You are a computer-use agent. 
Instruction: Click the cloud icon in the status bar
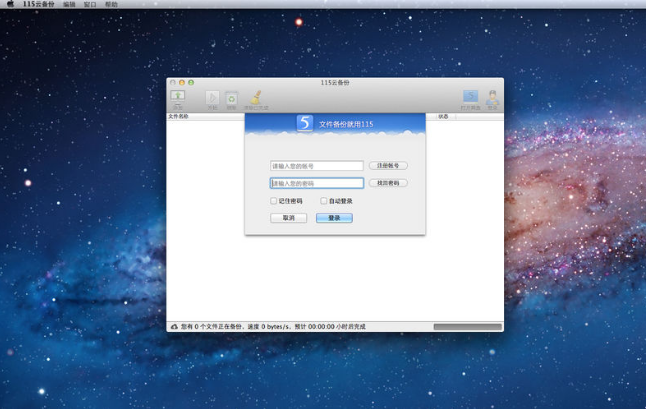point(174,327)
